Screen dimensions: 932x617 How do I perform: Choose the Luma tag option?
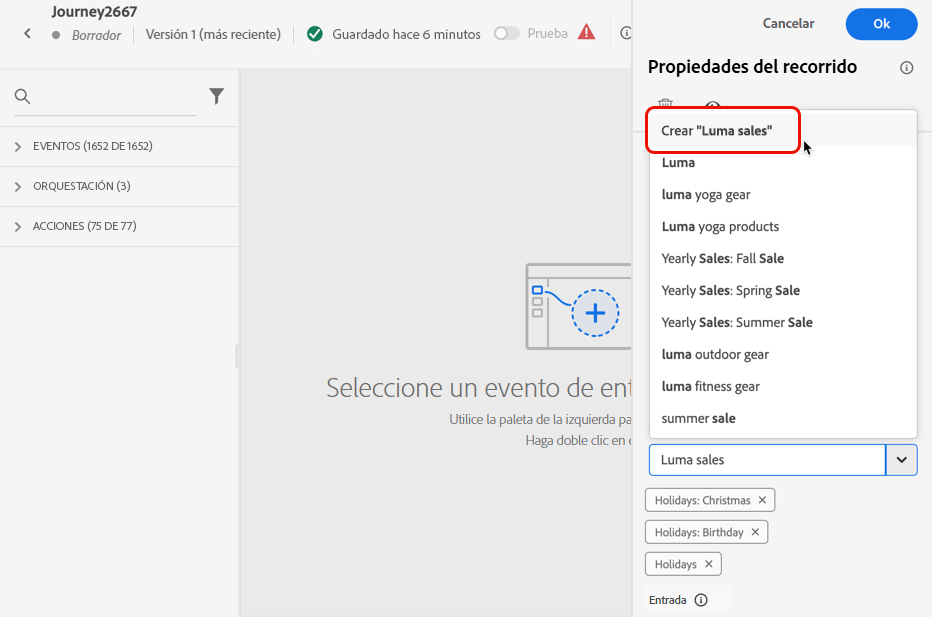point(783,162)
